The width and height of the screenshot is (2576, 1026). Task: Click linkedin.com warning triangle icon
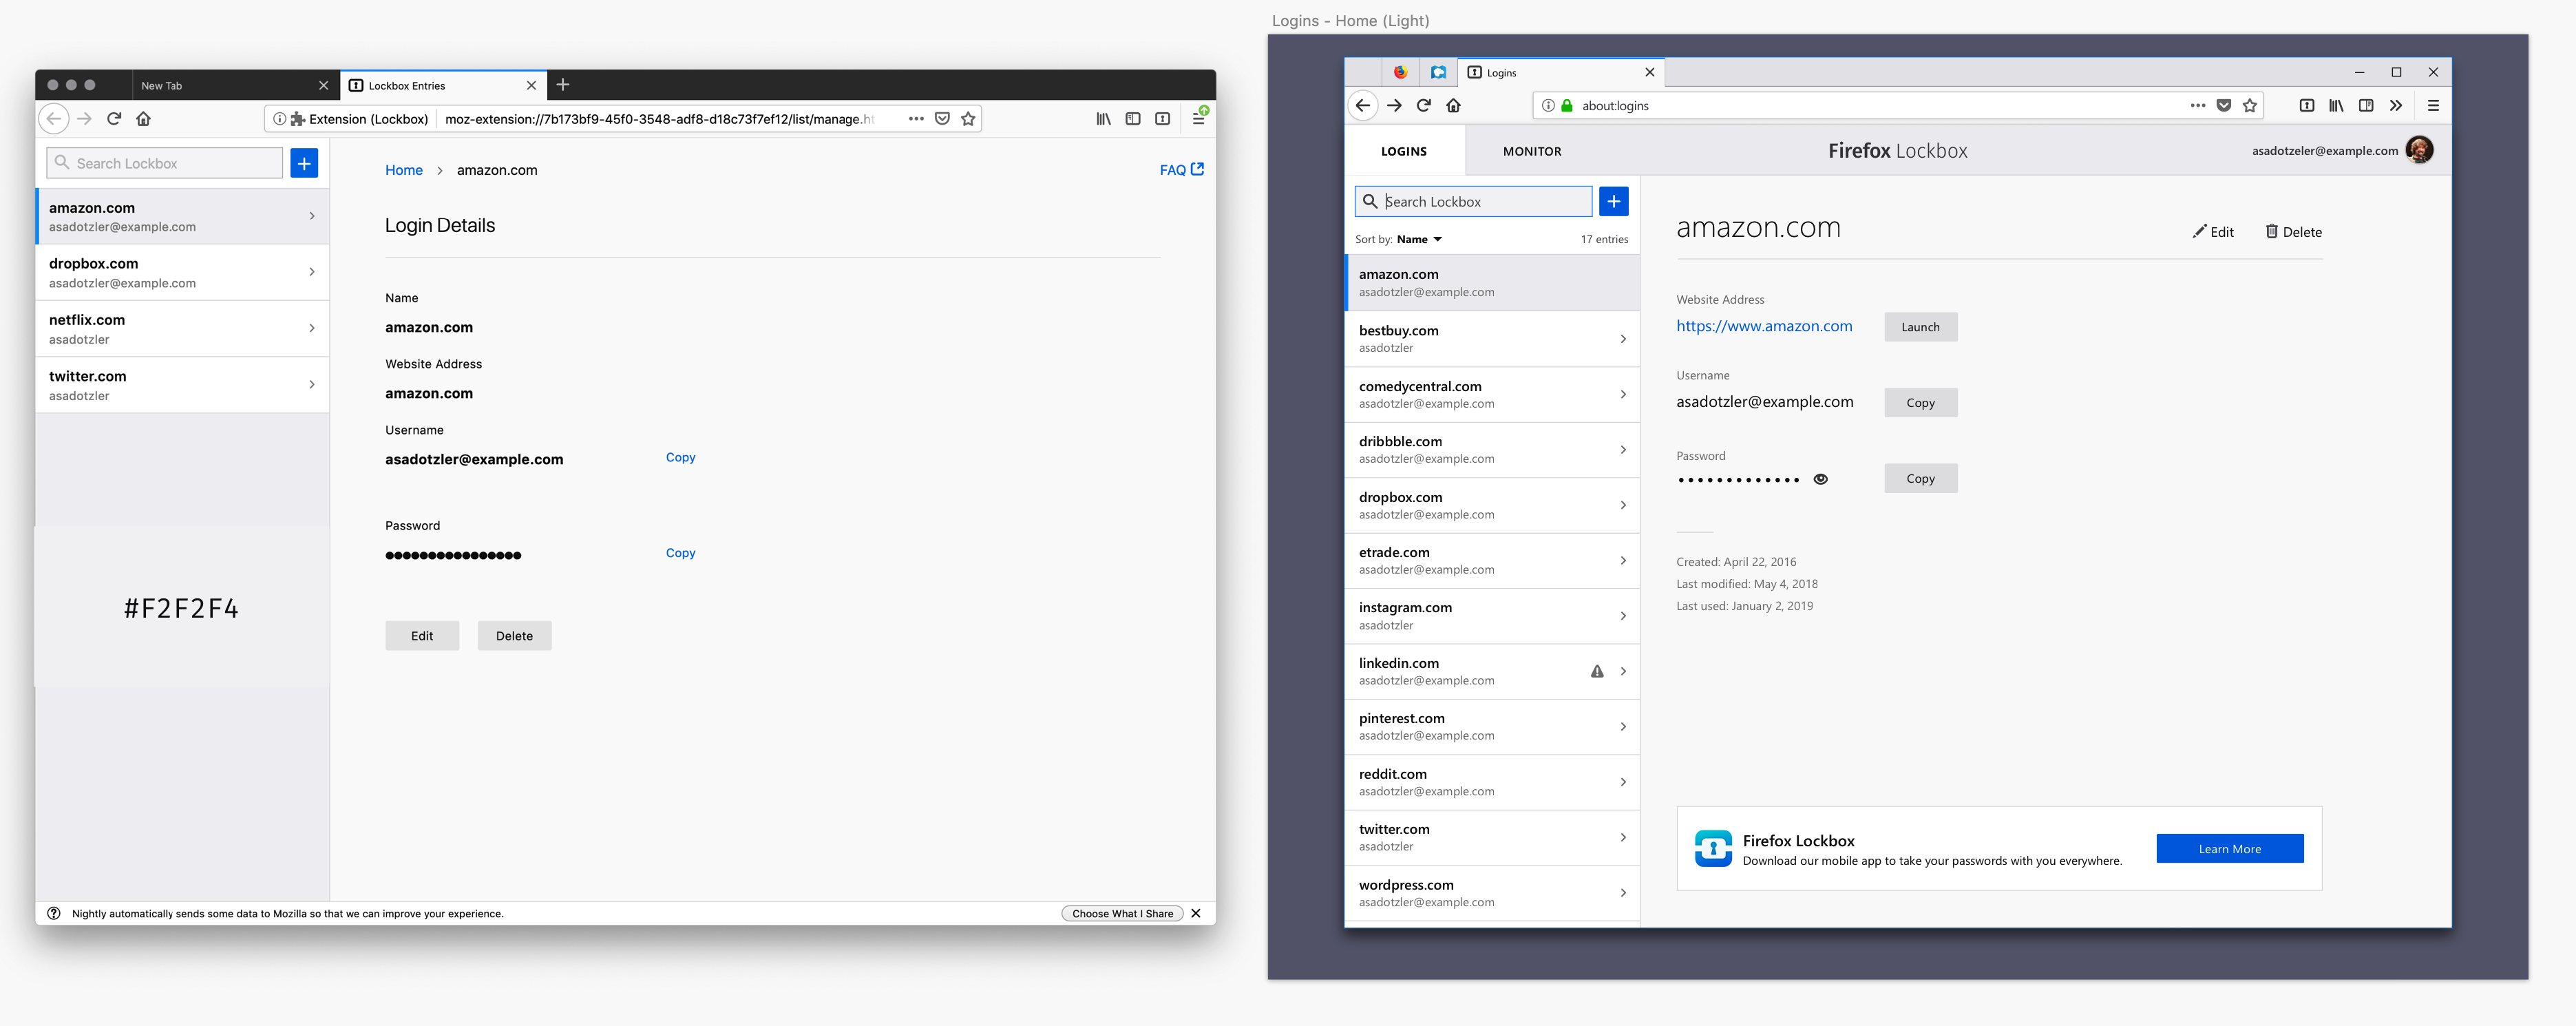pyautogui.click(x=1597, y=671)
